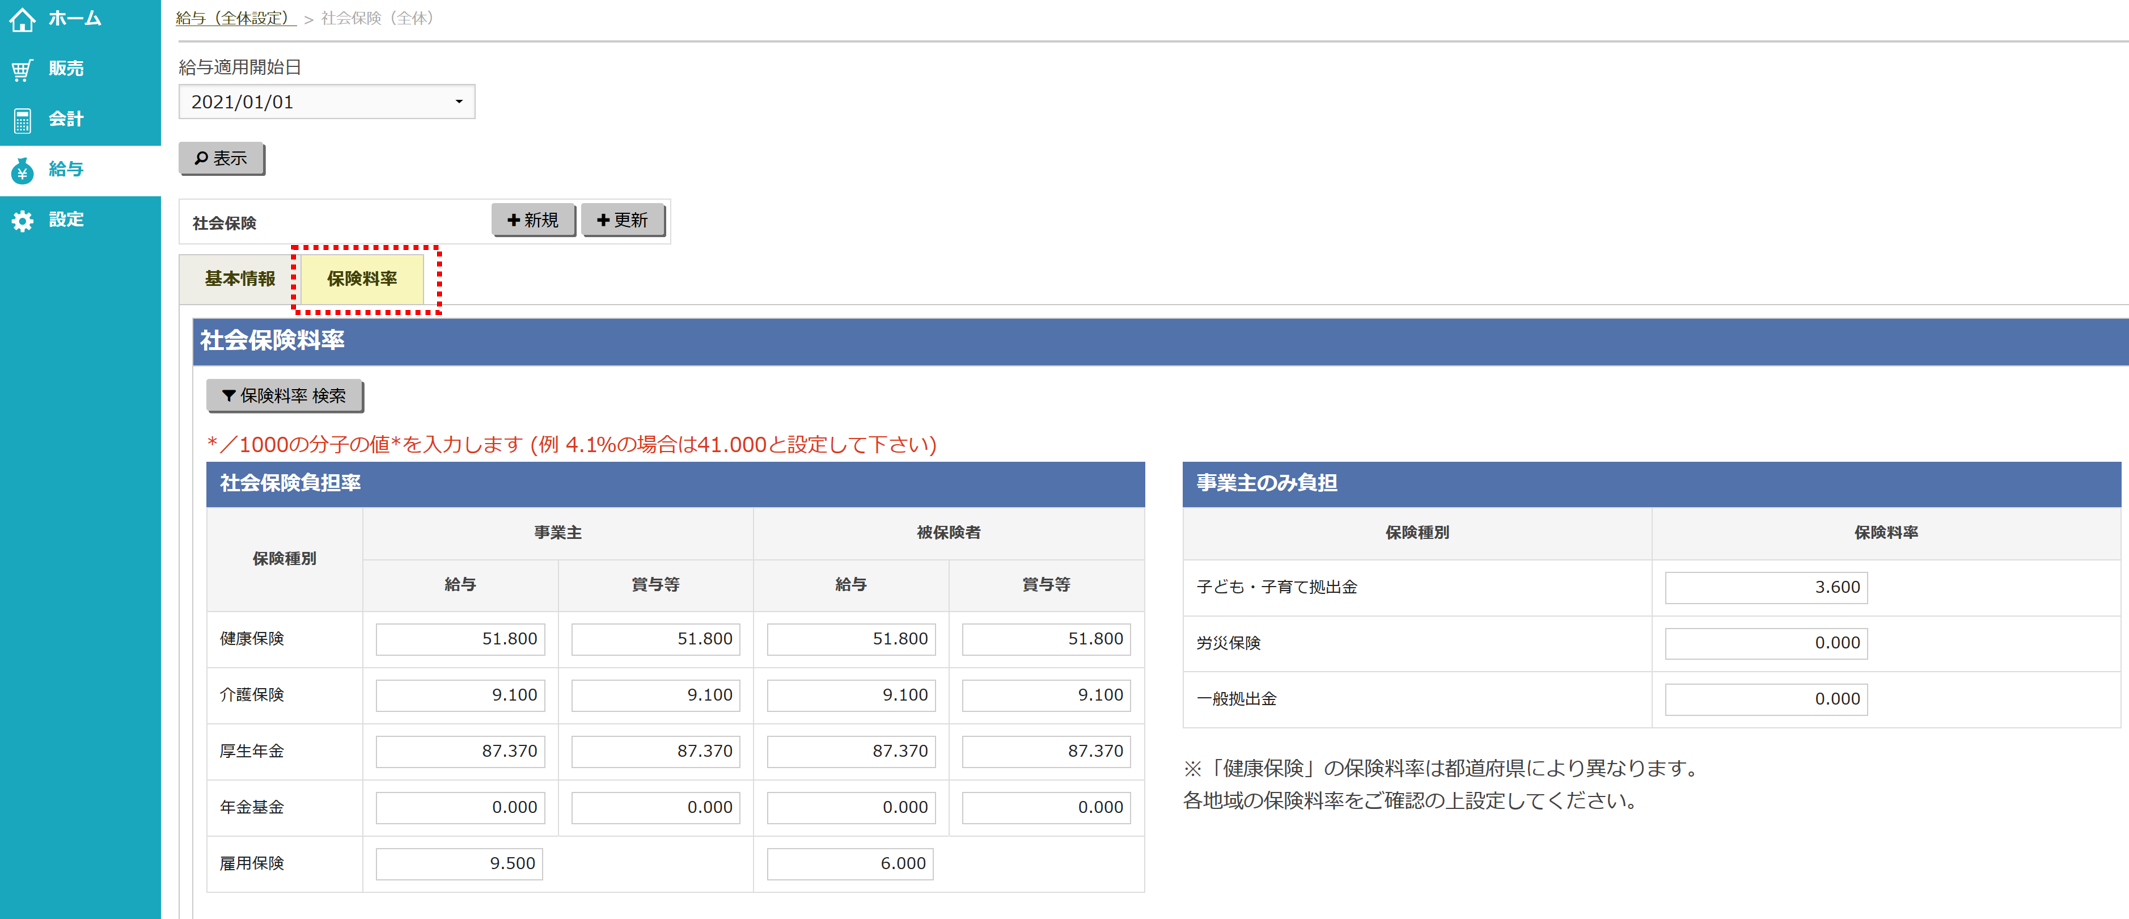Edit the 子ども・子育て拠出金 rate field
2129x919 pixels.
coord(1765,587)
